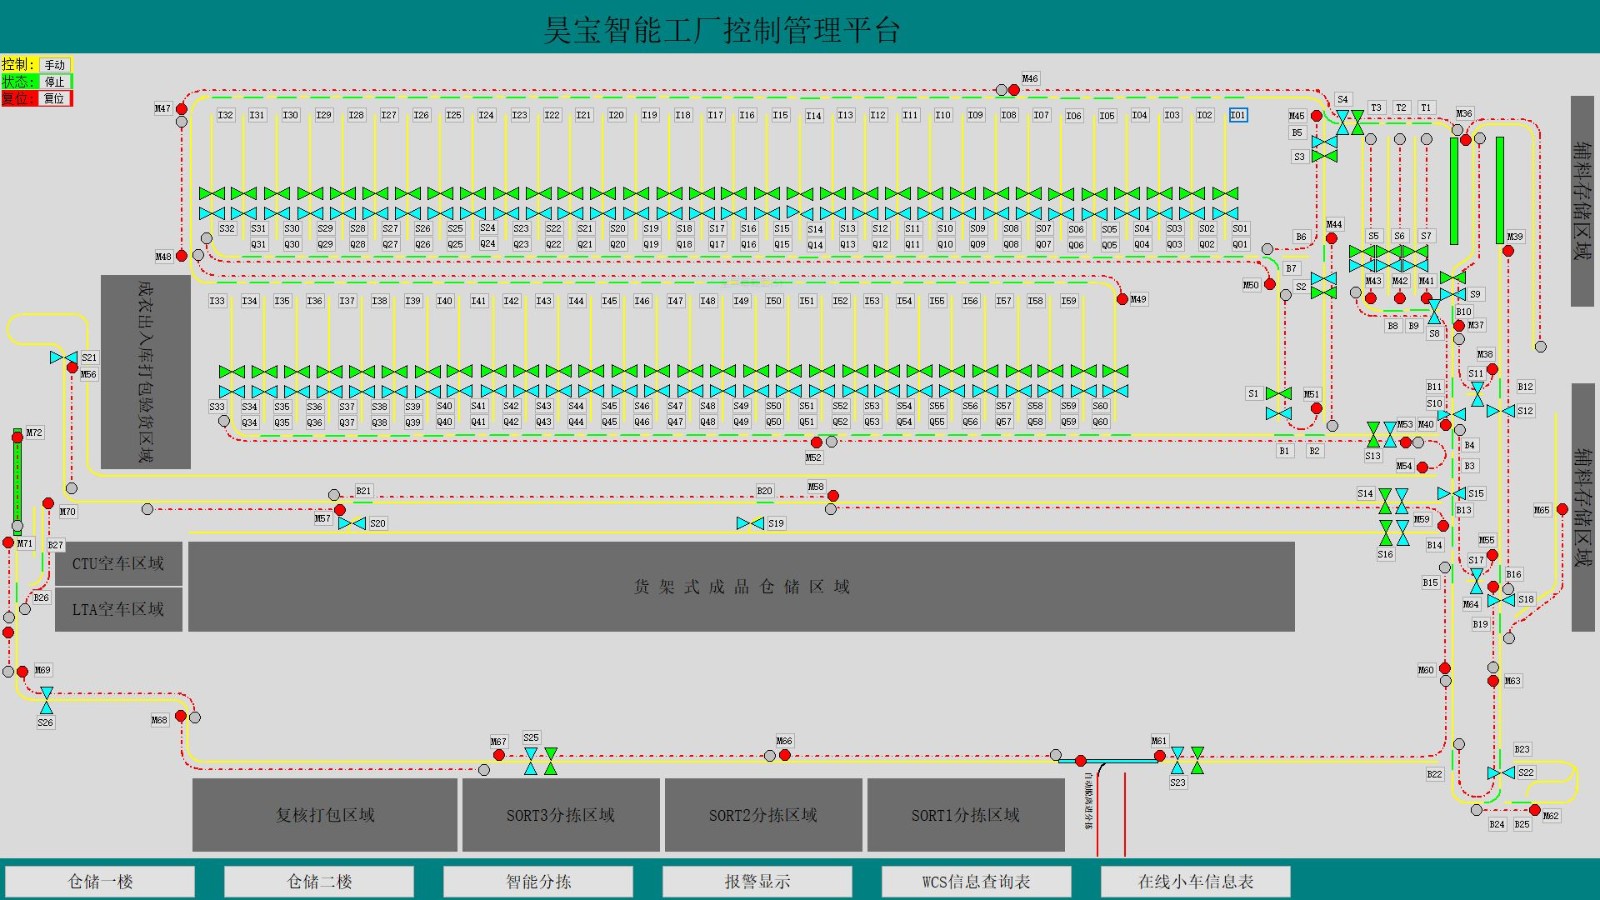
Task: Open the 仓储一楼 tab
Action: (100, 881)
